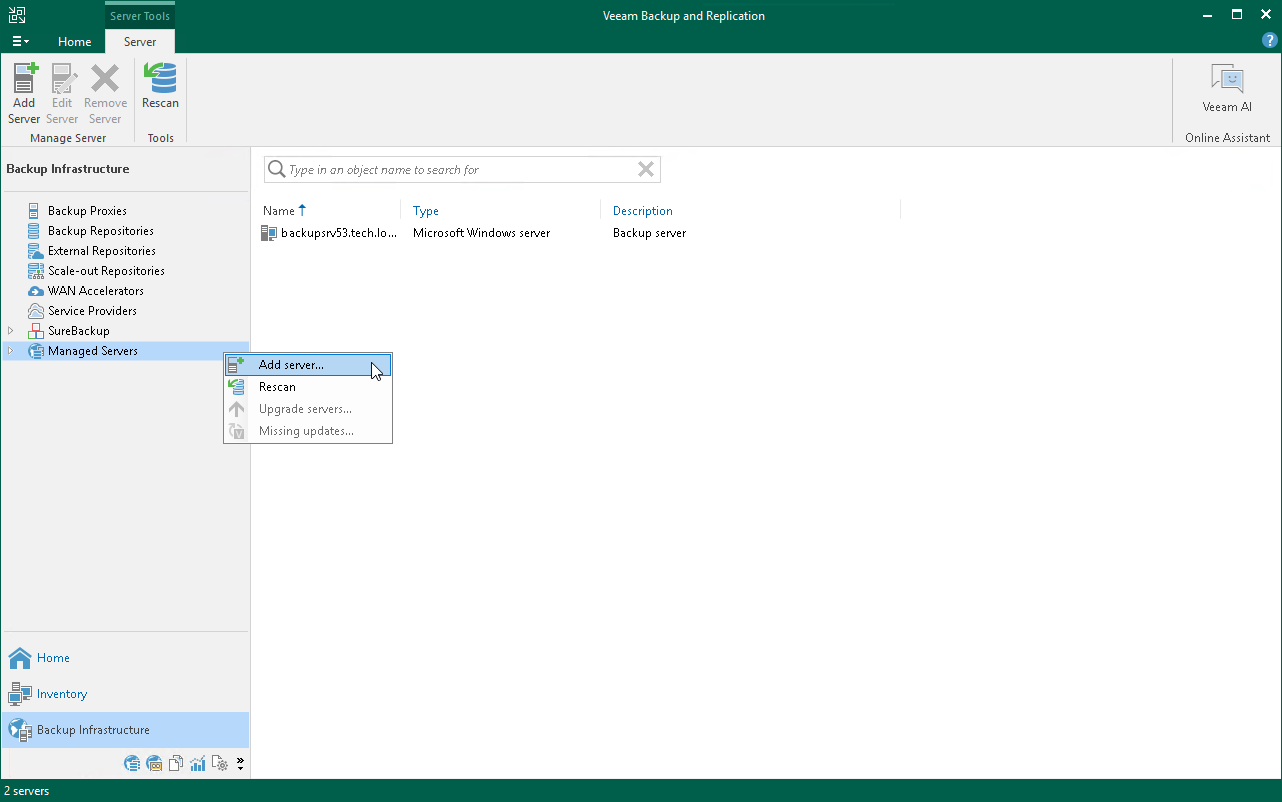
Task: Click the Managed Servers globe icon in the tree
Action: point(36,351)
